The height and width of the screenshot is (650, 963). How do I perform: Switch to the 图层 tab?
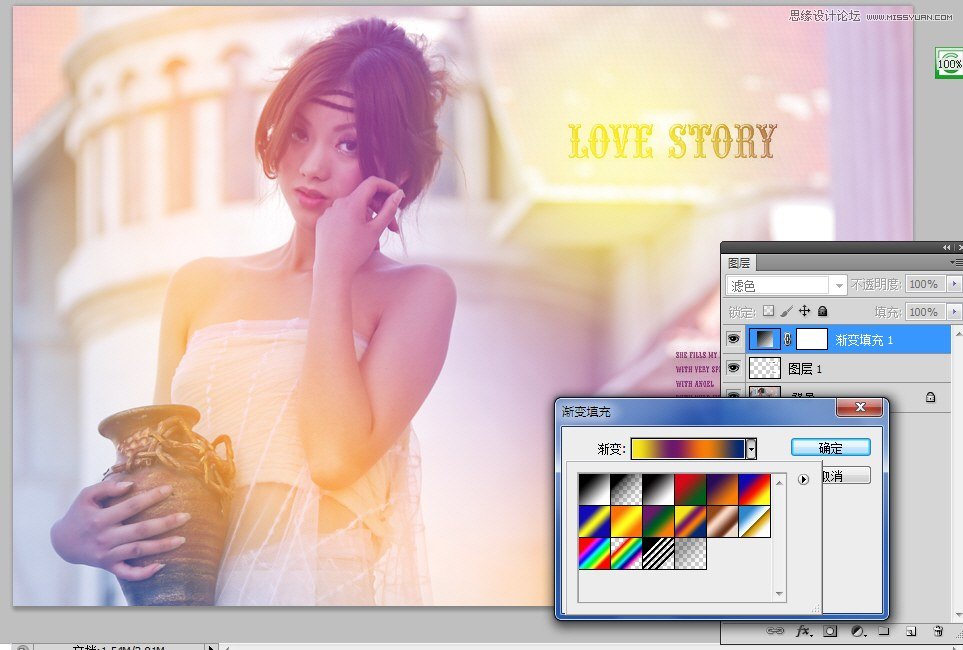(x=739, y=263)
